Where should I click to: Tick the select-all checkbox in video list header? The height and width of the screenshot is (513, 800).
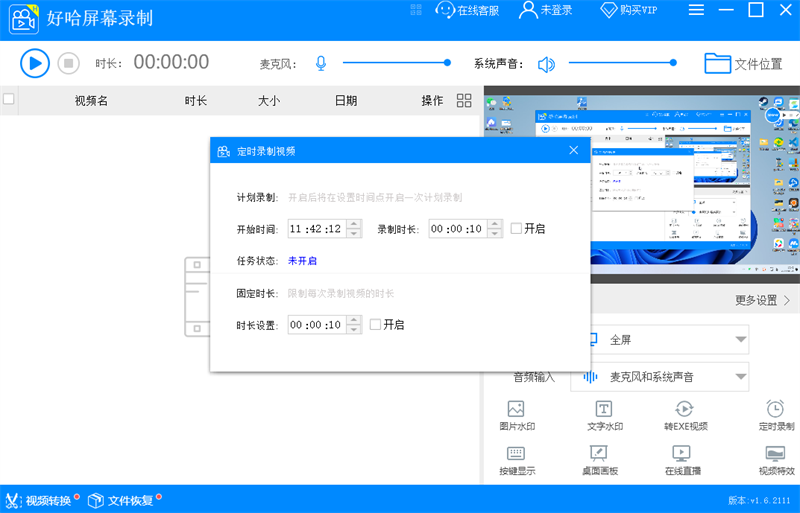click(x=9, y=99)
